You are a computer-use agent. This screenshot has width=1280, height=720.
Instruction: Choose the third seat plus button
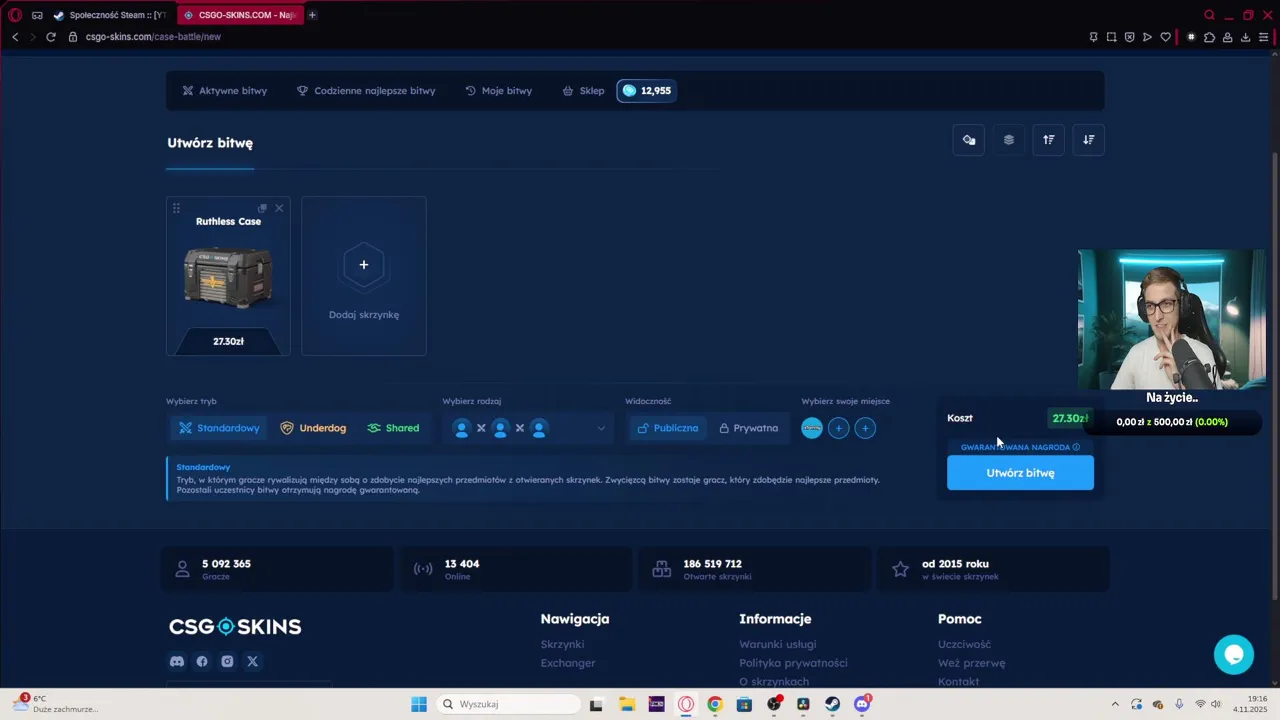(865, 428)
